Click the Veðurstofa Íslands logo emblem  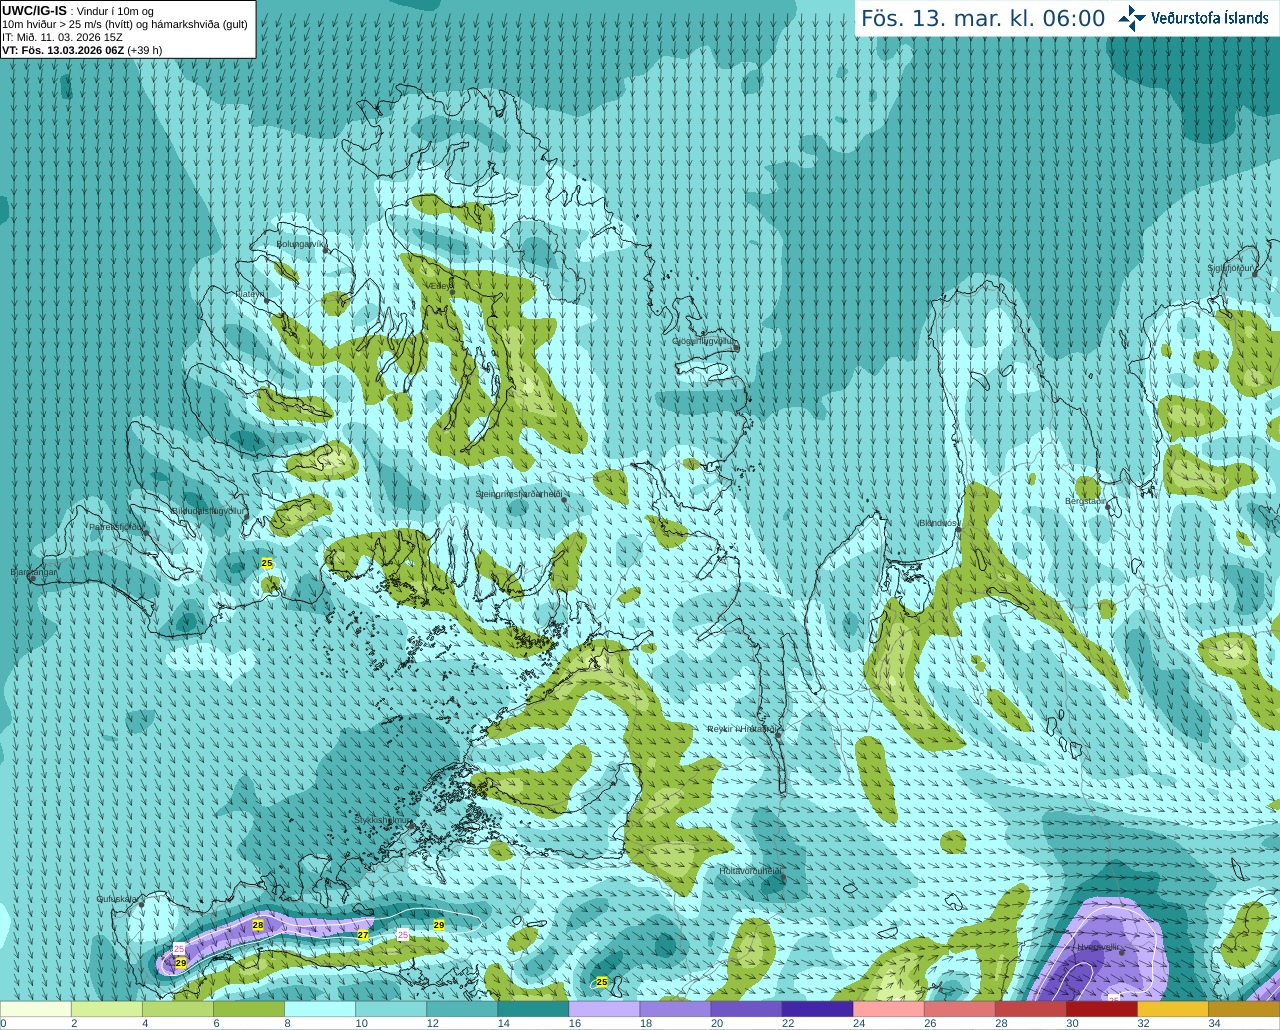tap(1132, 18)
